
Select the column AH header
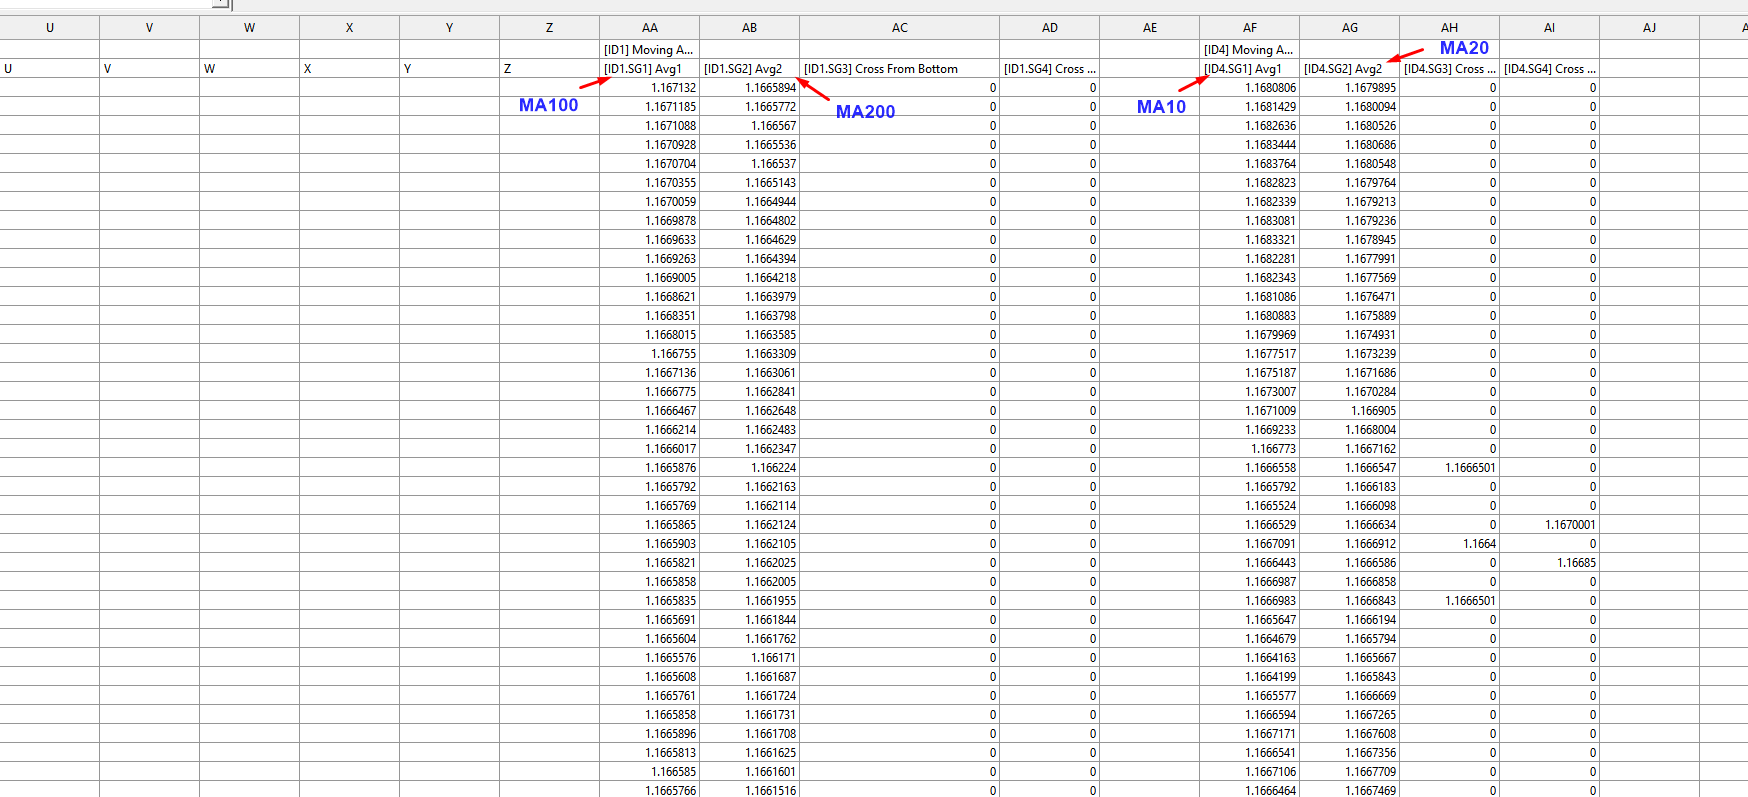click(x=1450, y=28)
